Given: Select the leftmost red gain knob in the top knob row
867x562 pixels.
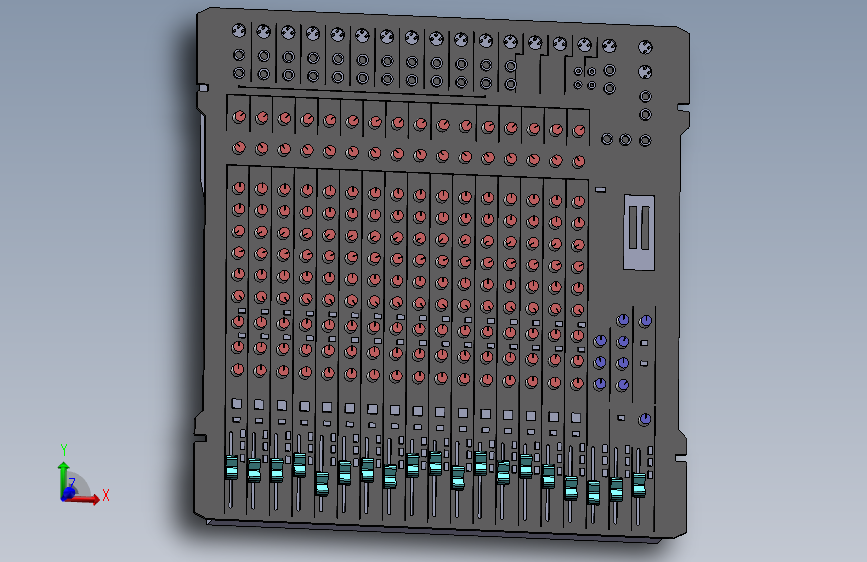Looking at the screenshot, I should pyautogui.click(x=239, y=117).
